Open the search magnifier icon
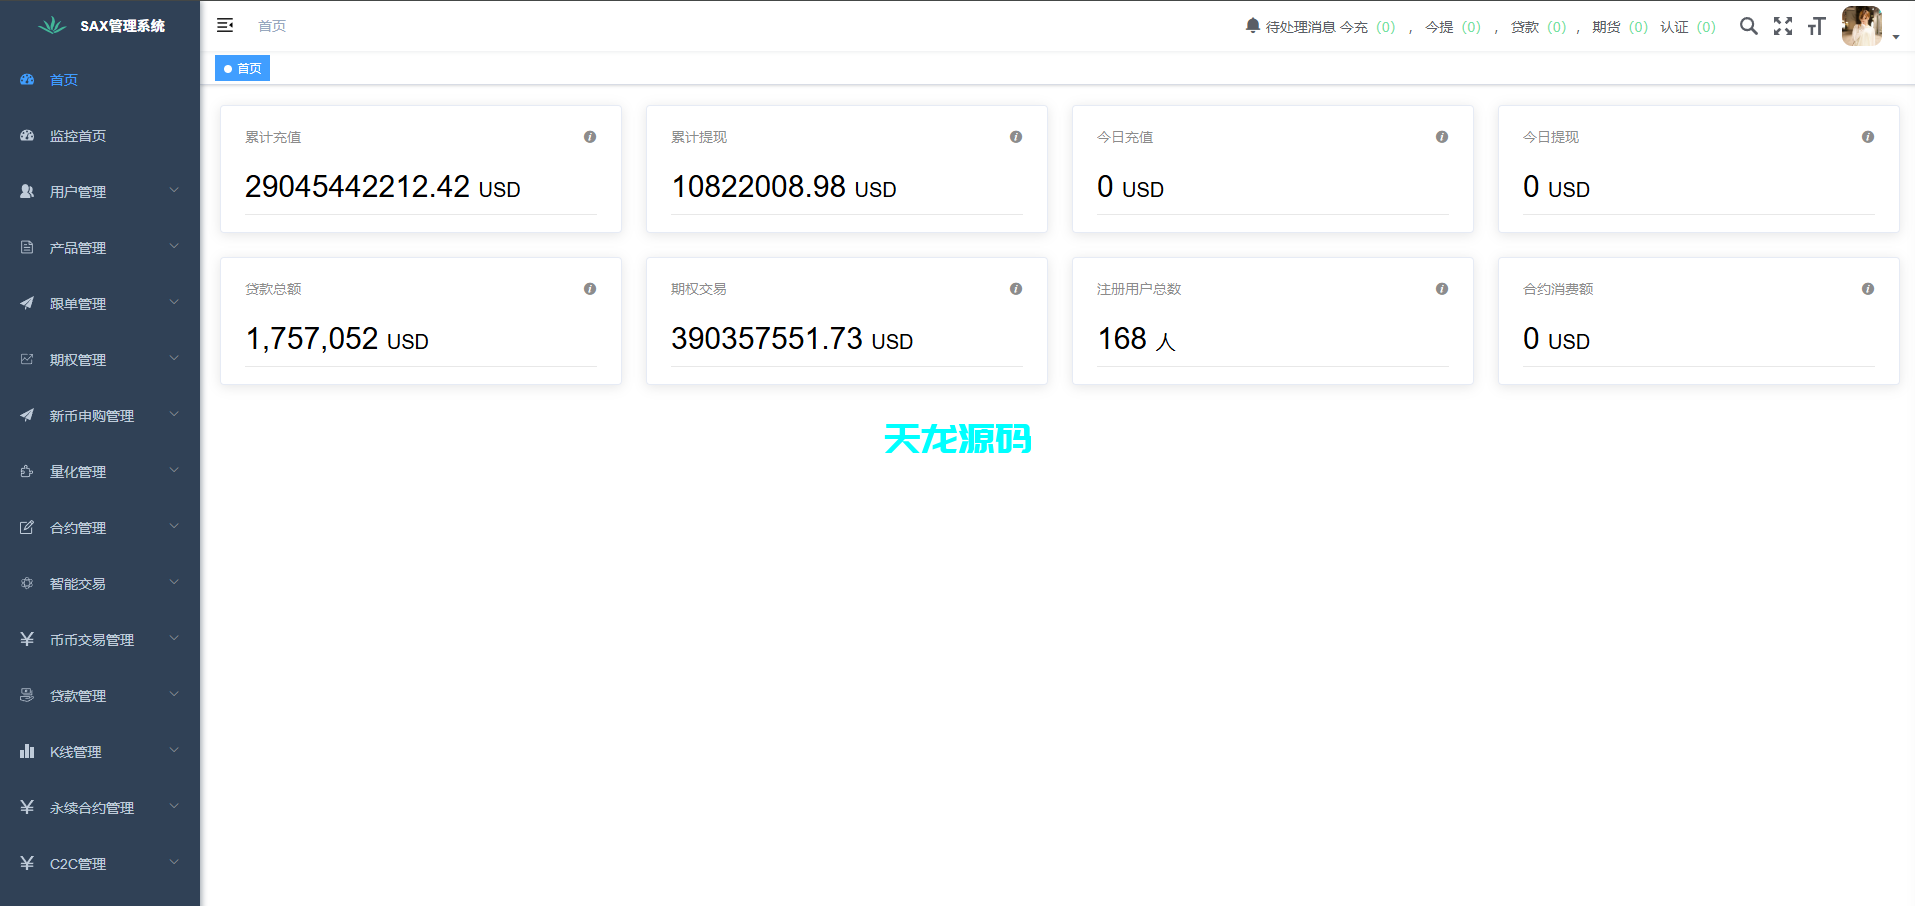 coord(1748,26)
